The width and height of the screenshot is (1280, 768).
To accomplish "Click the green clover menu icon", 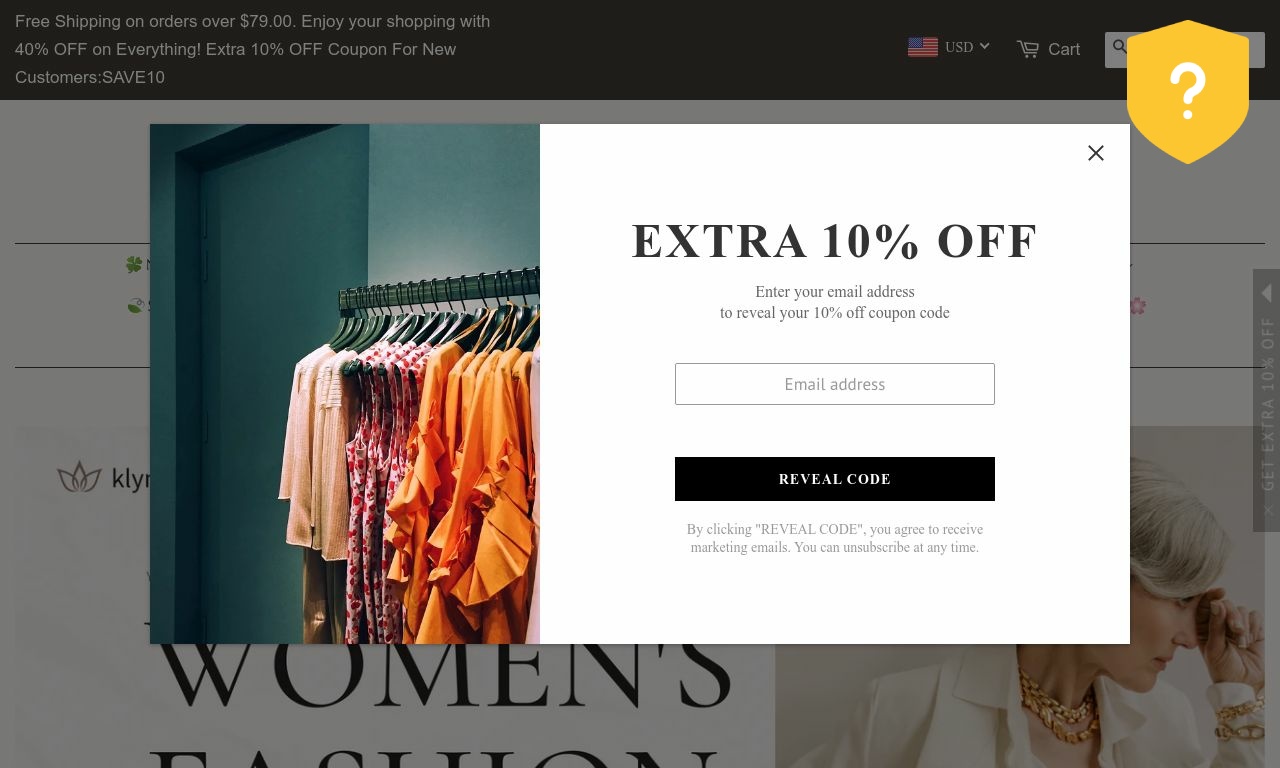I will [x=134, y=265].
